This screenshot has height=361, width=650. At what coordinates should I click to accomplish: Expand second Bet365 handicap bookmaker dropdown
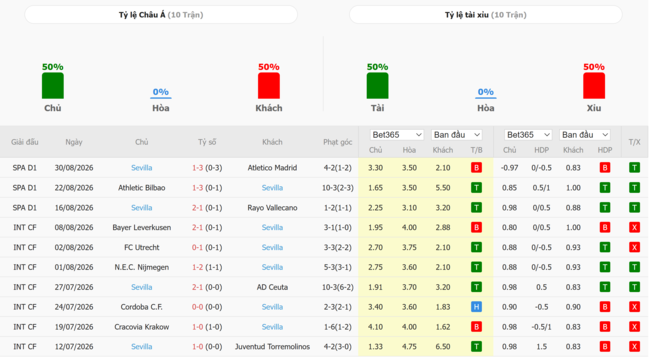[x=528, y=135]
